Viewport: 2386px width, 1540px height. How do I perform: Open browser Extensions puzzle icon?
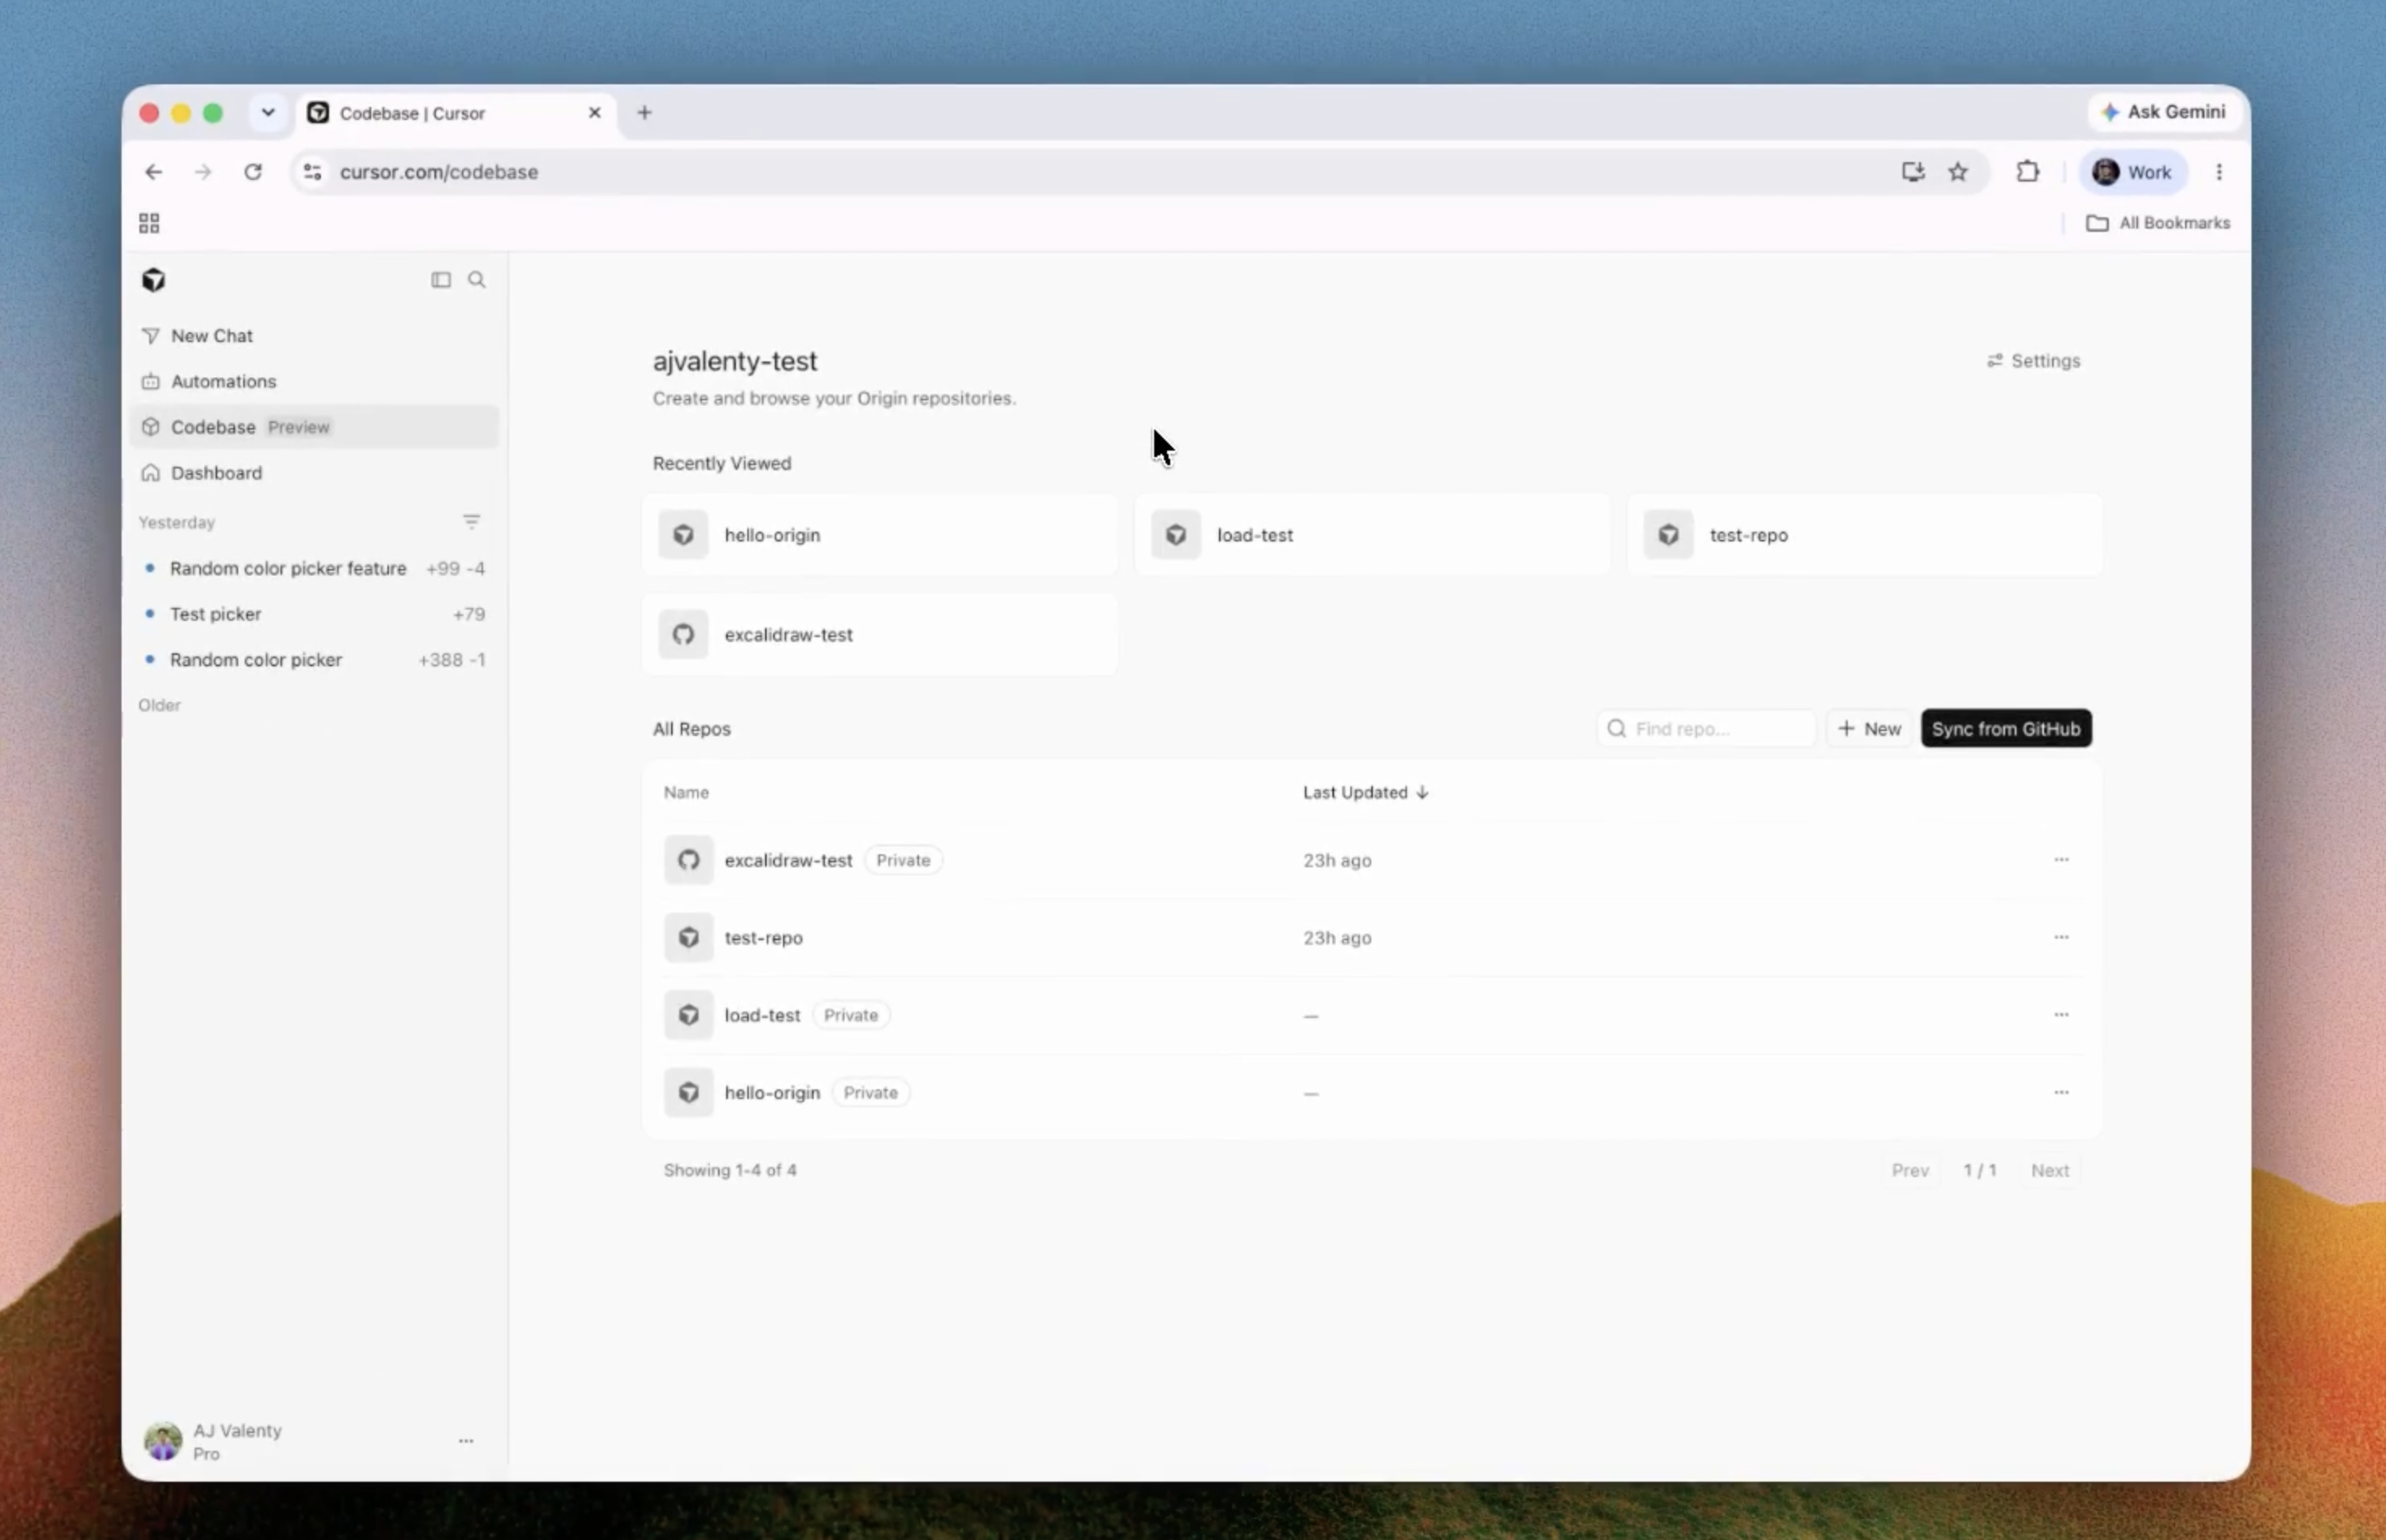(2027, 172)
